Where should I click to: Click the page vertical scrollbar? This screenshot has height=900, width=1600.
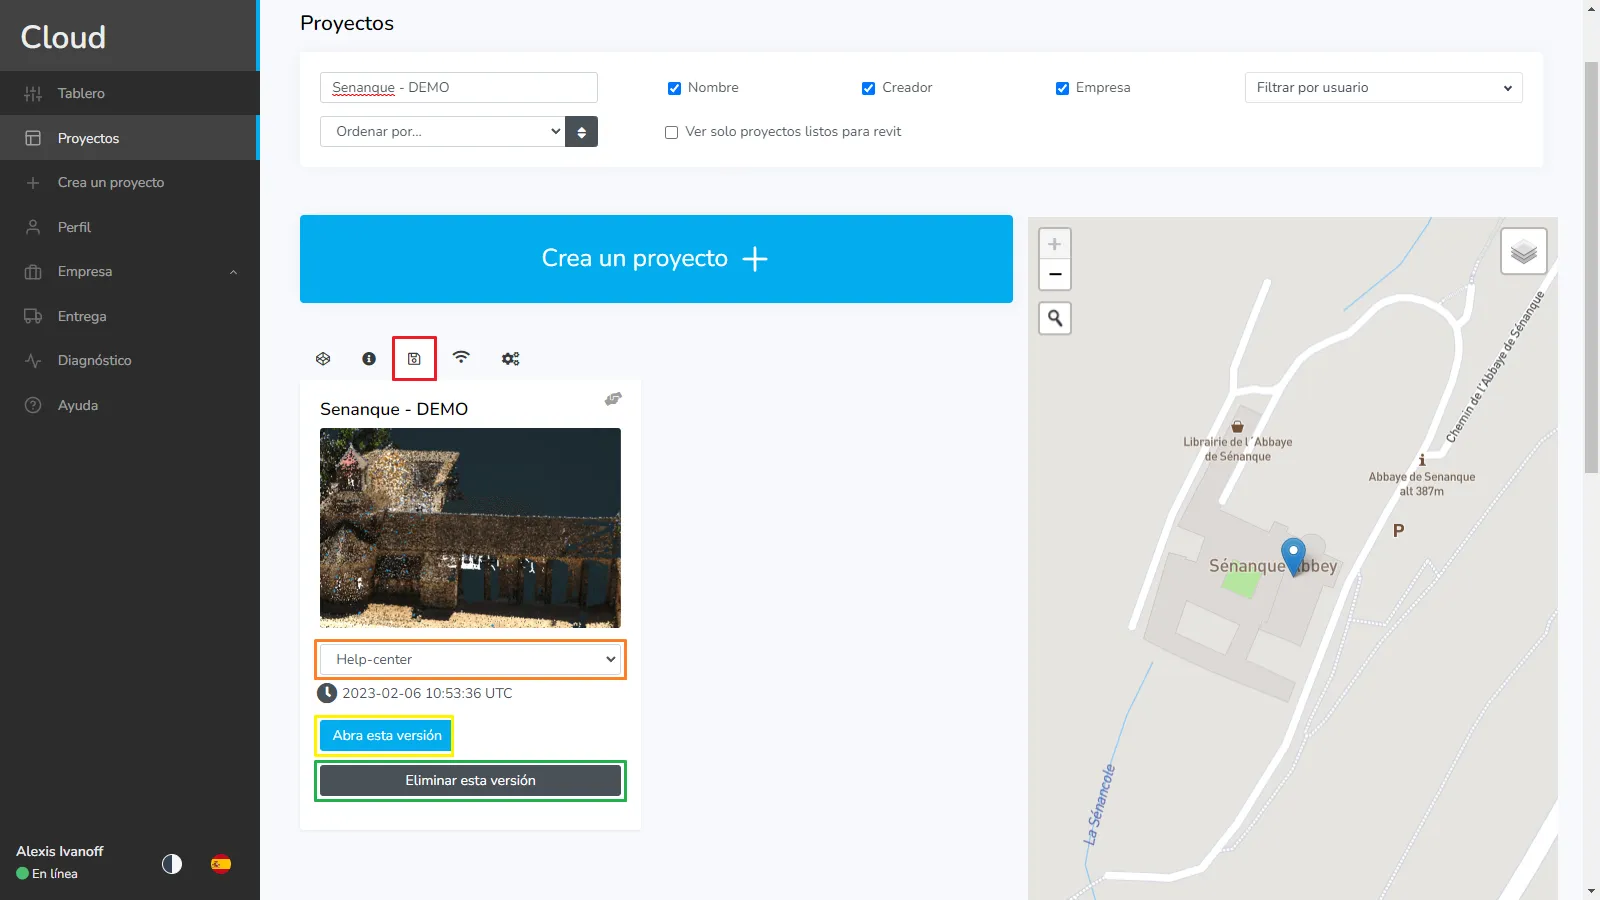point(1591,268)
